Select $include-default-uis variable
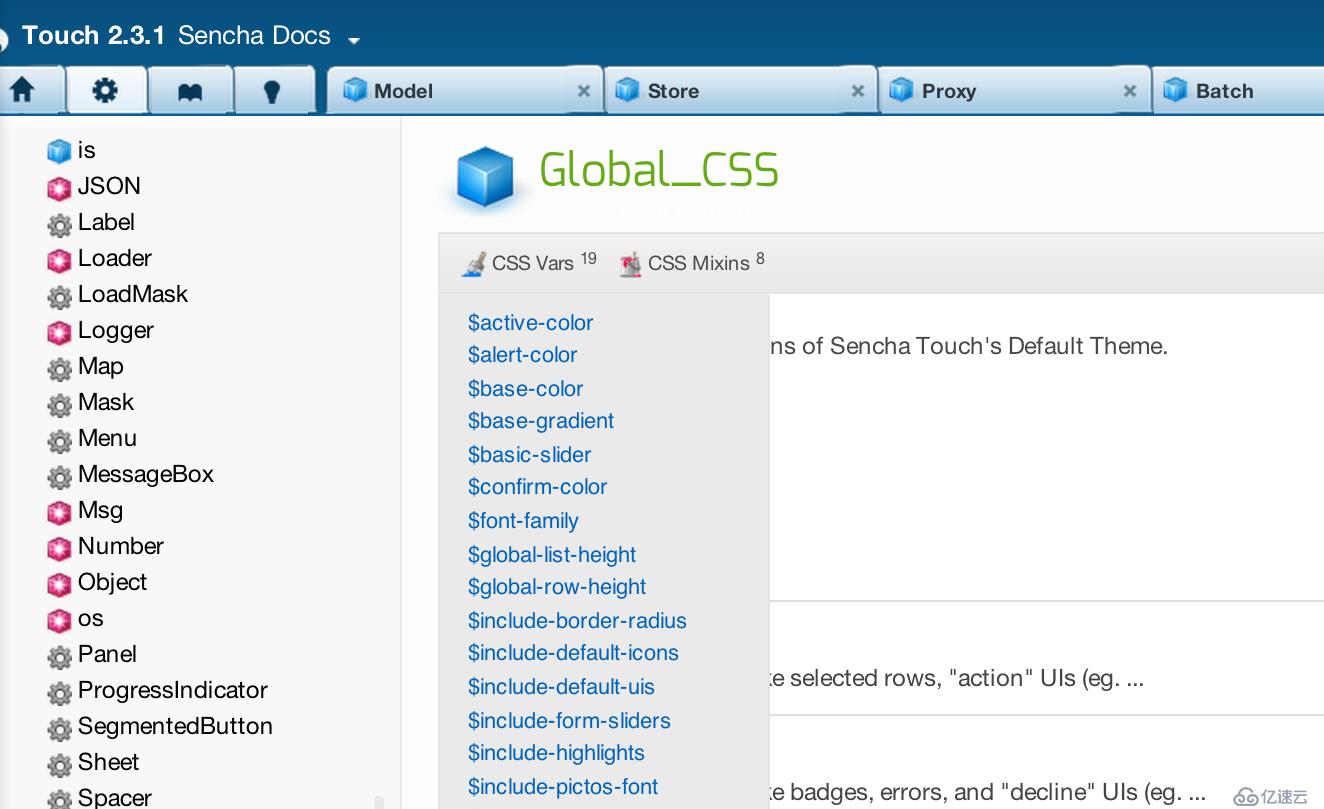Viewport: 1324px width, 809px height. tap(561, 687)
